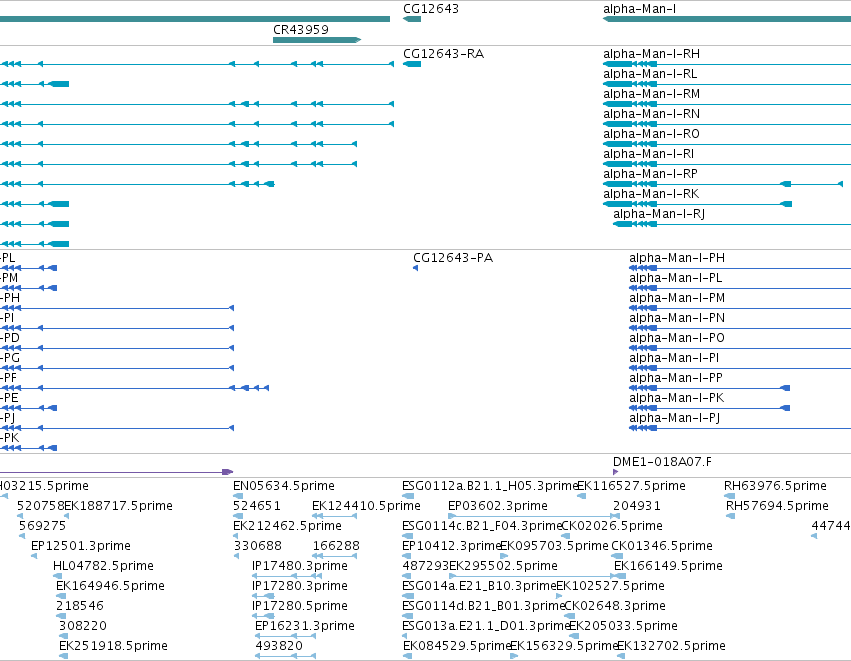Screen dimensions: 851x661
Task: Click the alpha-Man-I-PI protein label
Action: click(x=674, y=358)
